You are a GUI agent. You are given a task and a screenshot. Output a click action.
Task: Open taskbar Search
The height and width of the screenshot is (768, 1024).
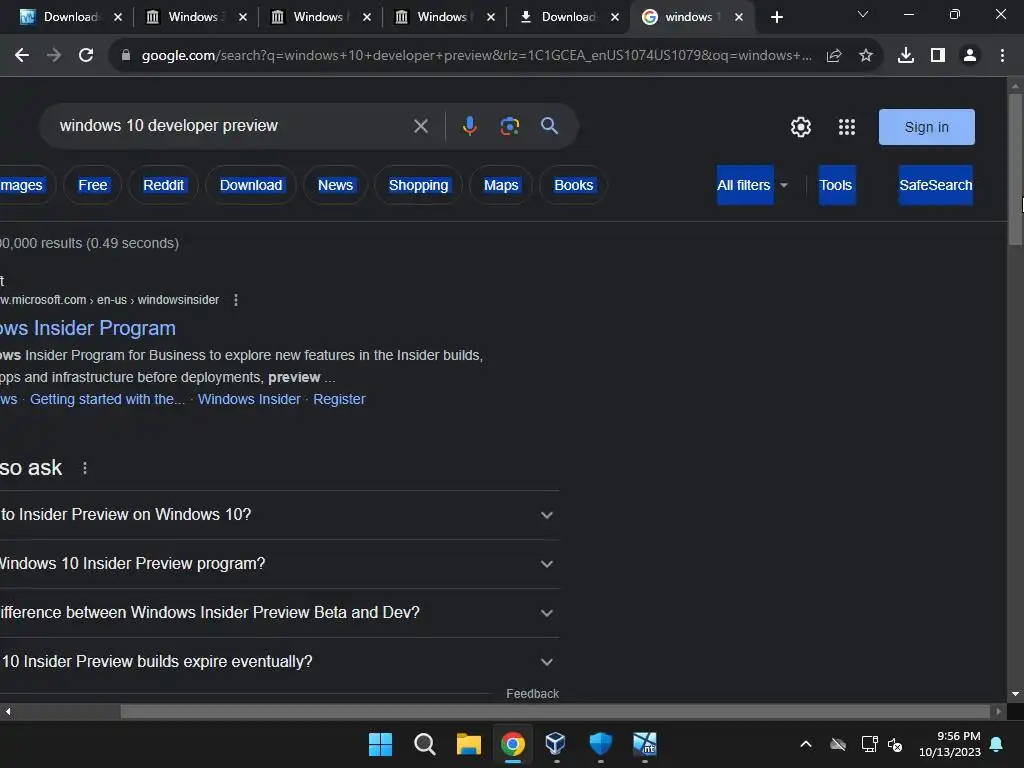coord(424,744)
